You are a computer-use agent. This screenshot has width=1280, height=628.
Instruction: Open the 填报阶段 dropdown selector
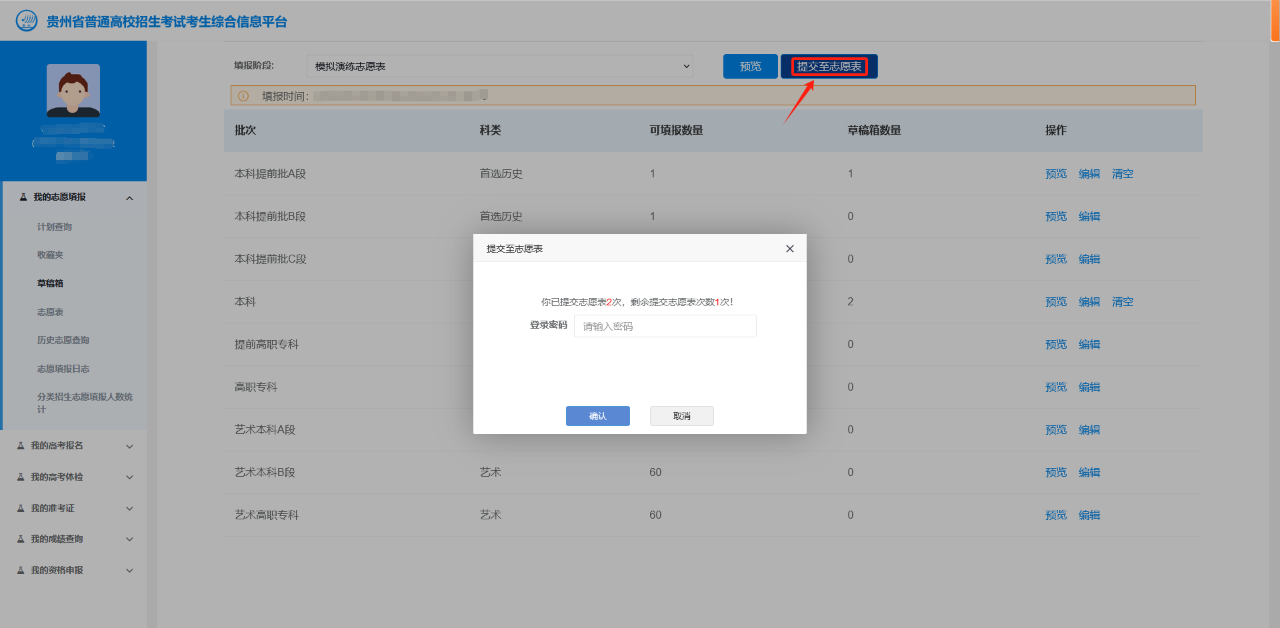499,66
